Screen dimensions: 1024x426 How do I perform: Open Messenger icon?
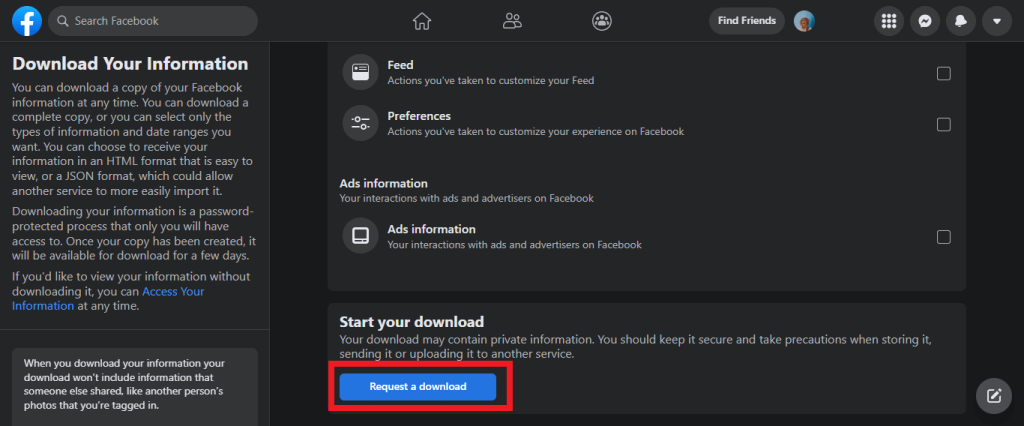(925, 21)
